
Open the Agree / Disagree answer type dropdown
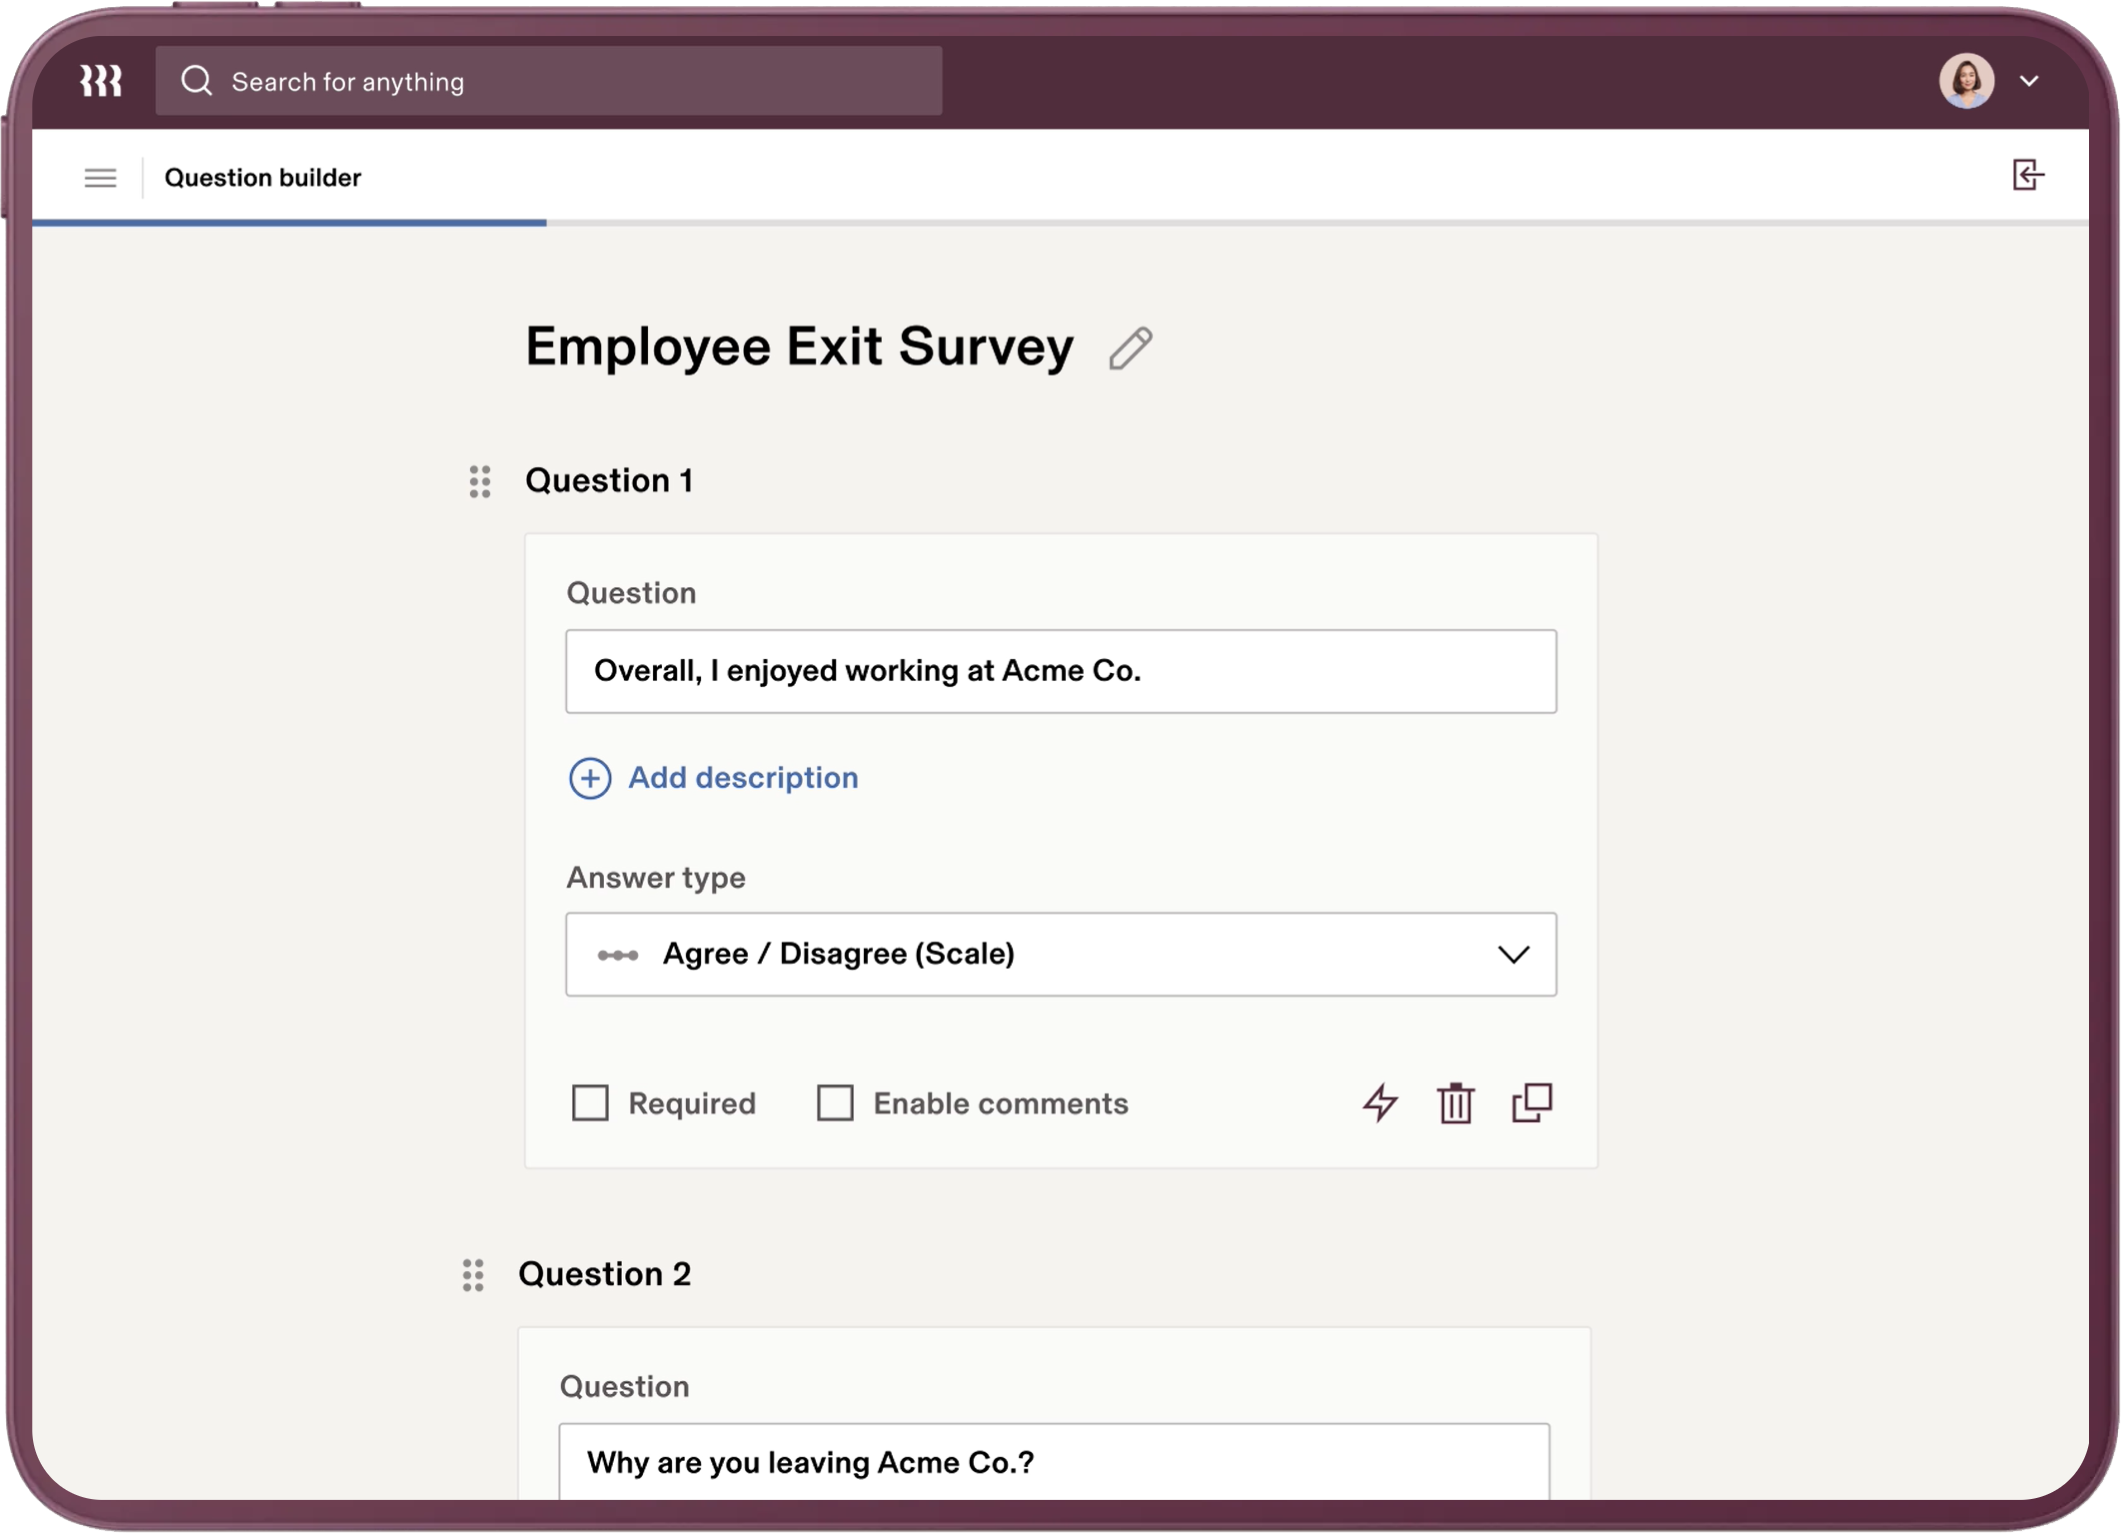1061,954
